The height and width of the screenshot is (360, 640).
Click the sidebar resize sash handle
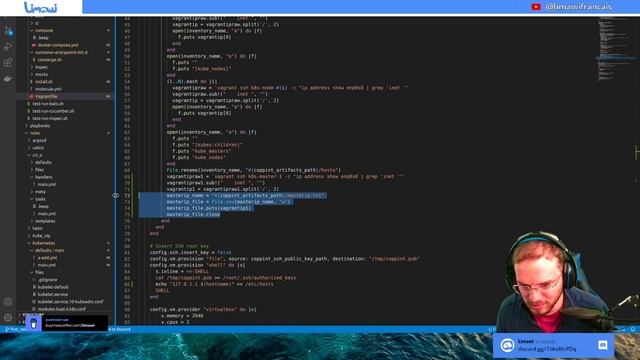coord(116,196)
